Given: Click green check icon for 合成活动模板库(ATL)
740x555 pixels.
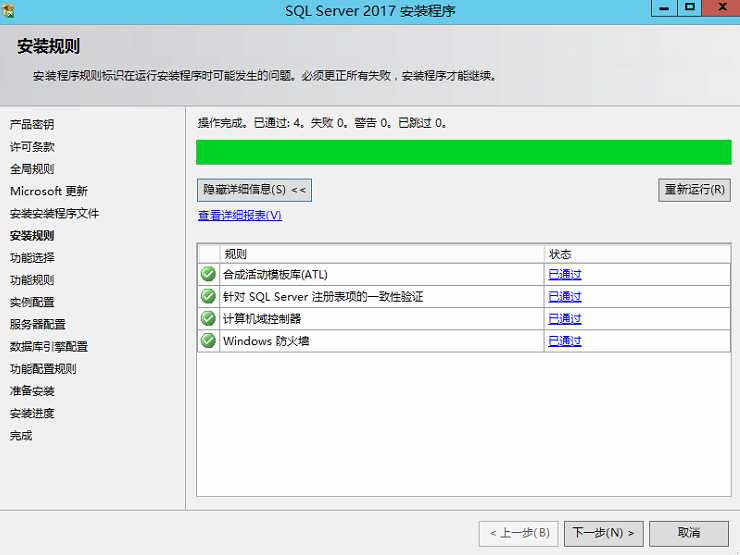Looking at the screenshot, I should 208,274.
